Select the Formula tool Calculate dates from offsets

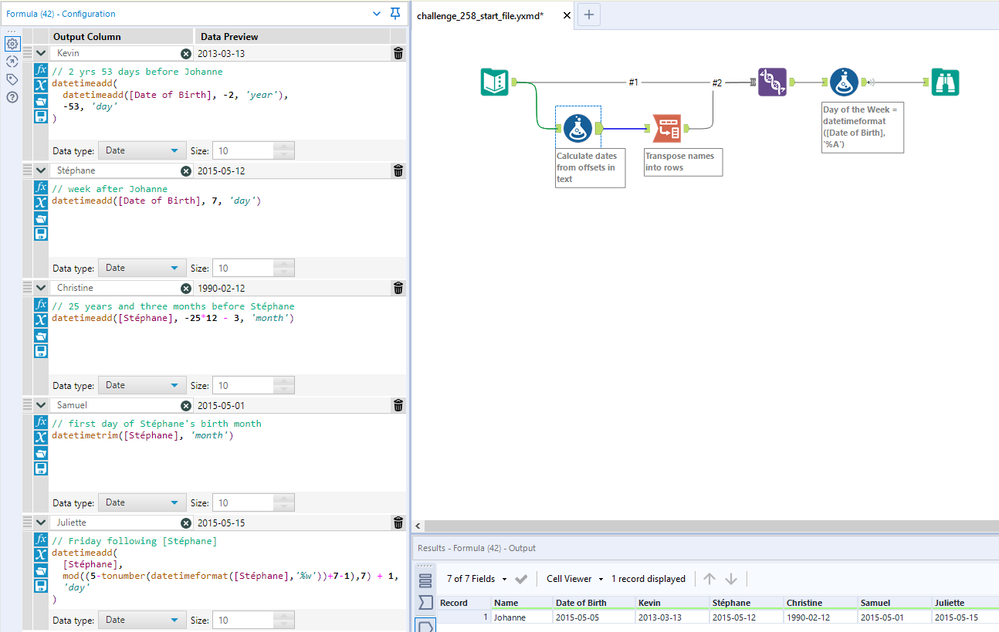click(578, 128)
